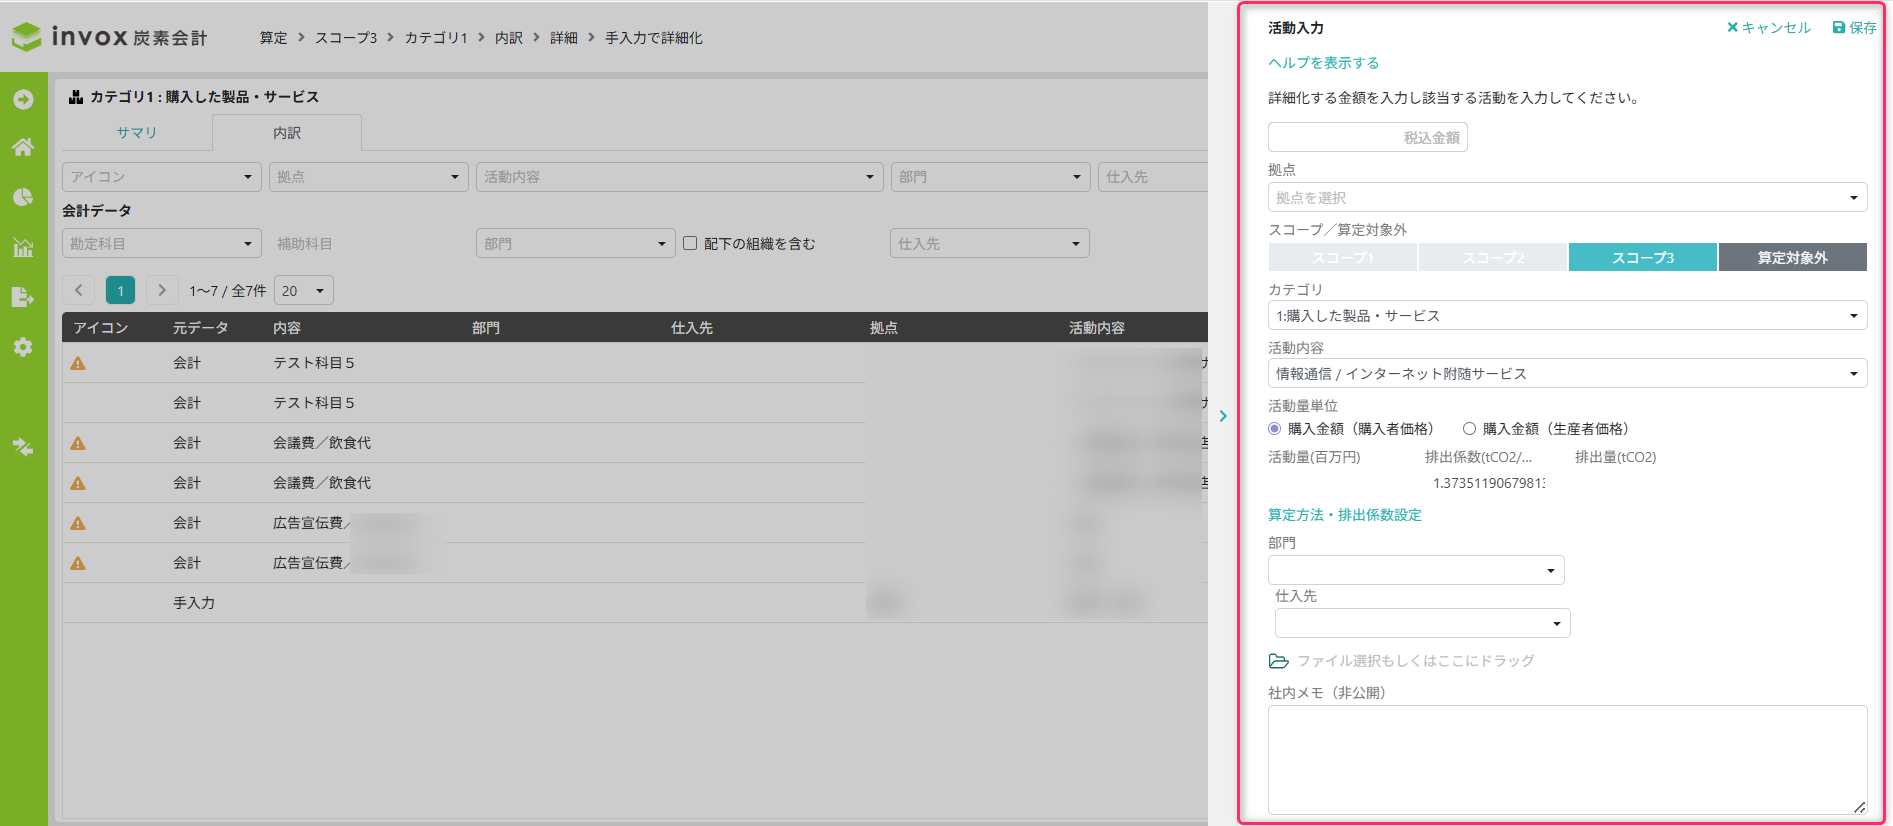The width and height of the screenshot is (1893, 826).
Task: Open settings via the sidebar gear icon
Action: pos(23,347)
